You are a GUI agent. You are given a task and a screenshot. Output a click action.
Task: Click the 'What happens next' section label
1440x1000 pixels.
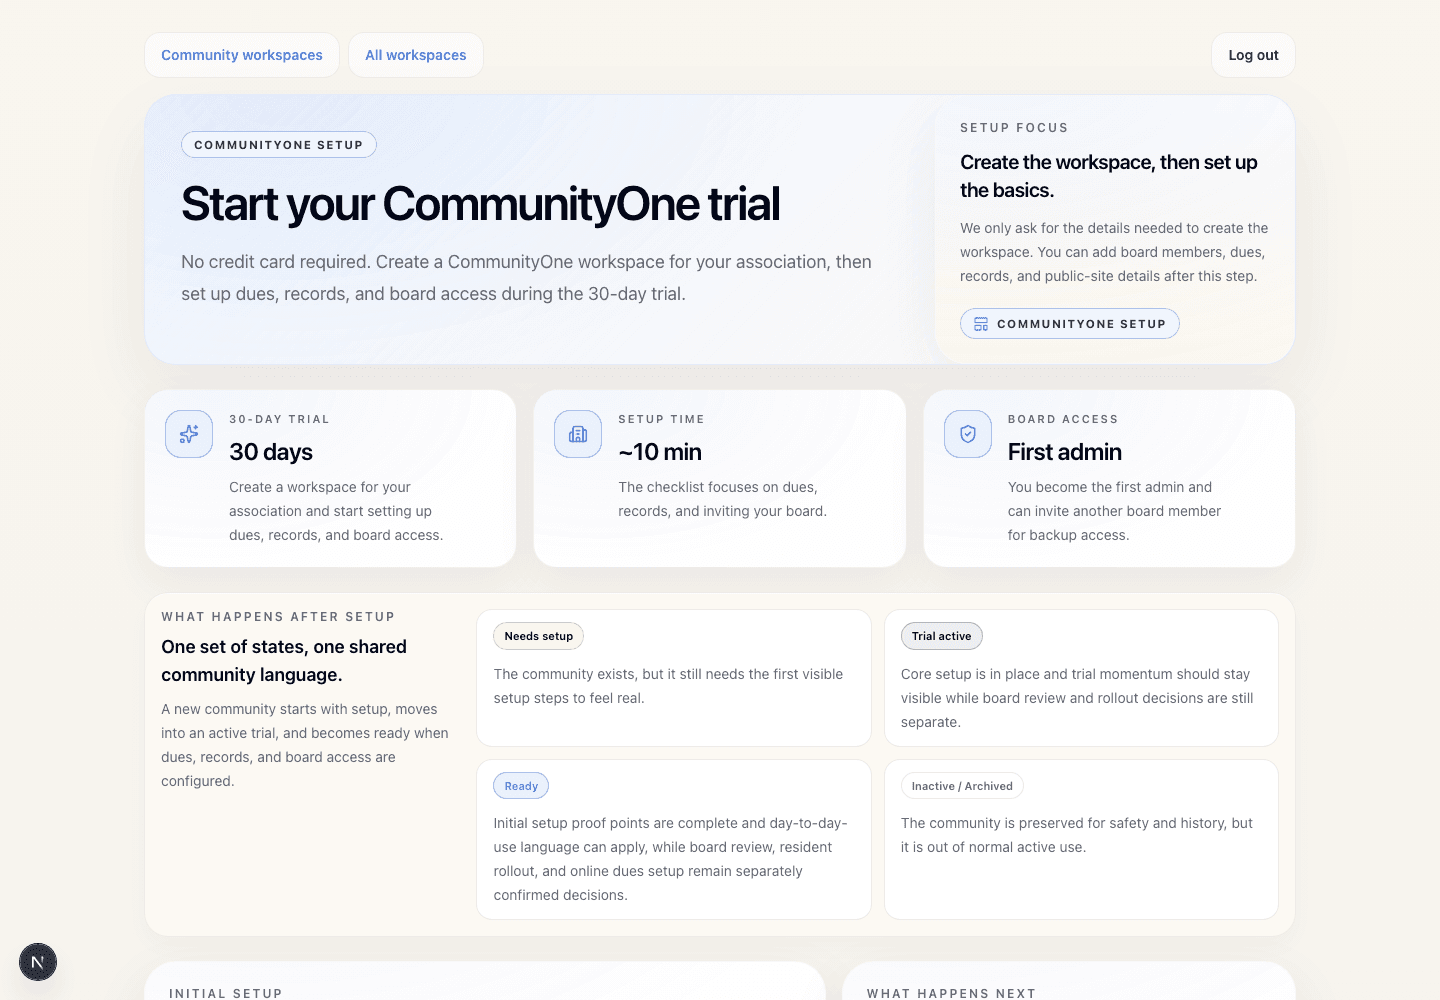pos(951,993)
